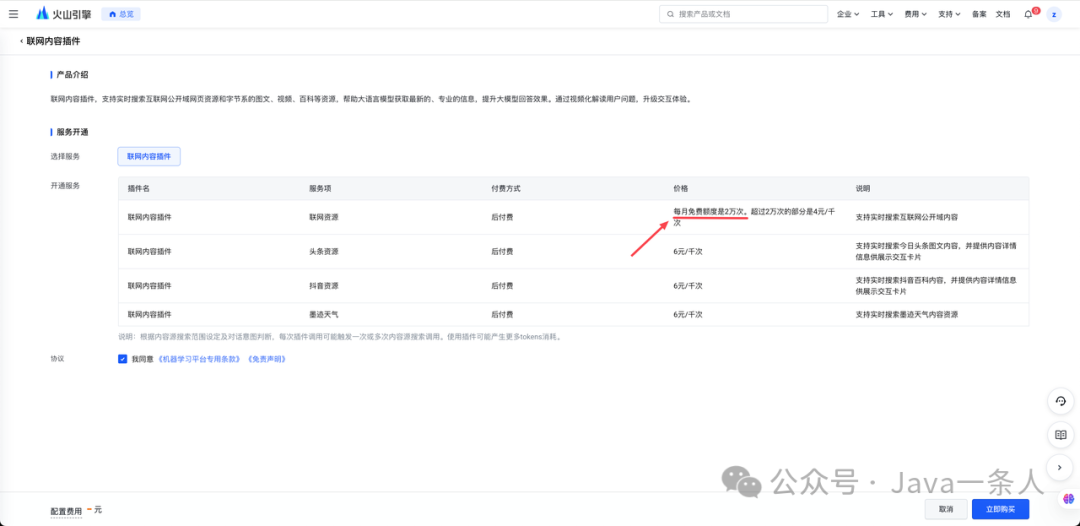Viewport: 1080px width, 526px height.
Task: Open the notification bell
Action: [x=1028, y=14]
